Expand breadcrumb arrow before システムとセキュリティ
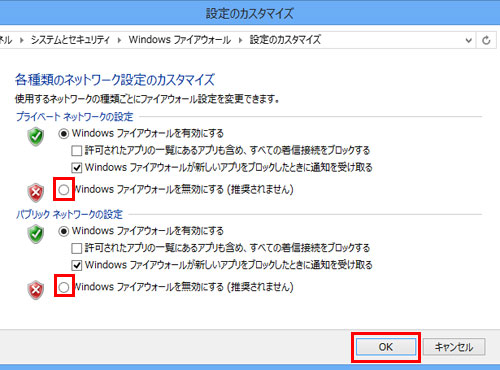Image resolution: width=500 pixels, height=370 pixels. pos(22,40)
